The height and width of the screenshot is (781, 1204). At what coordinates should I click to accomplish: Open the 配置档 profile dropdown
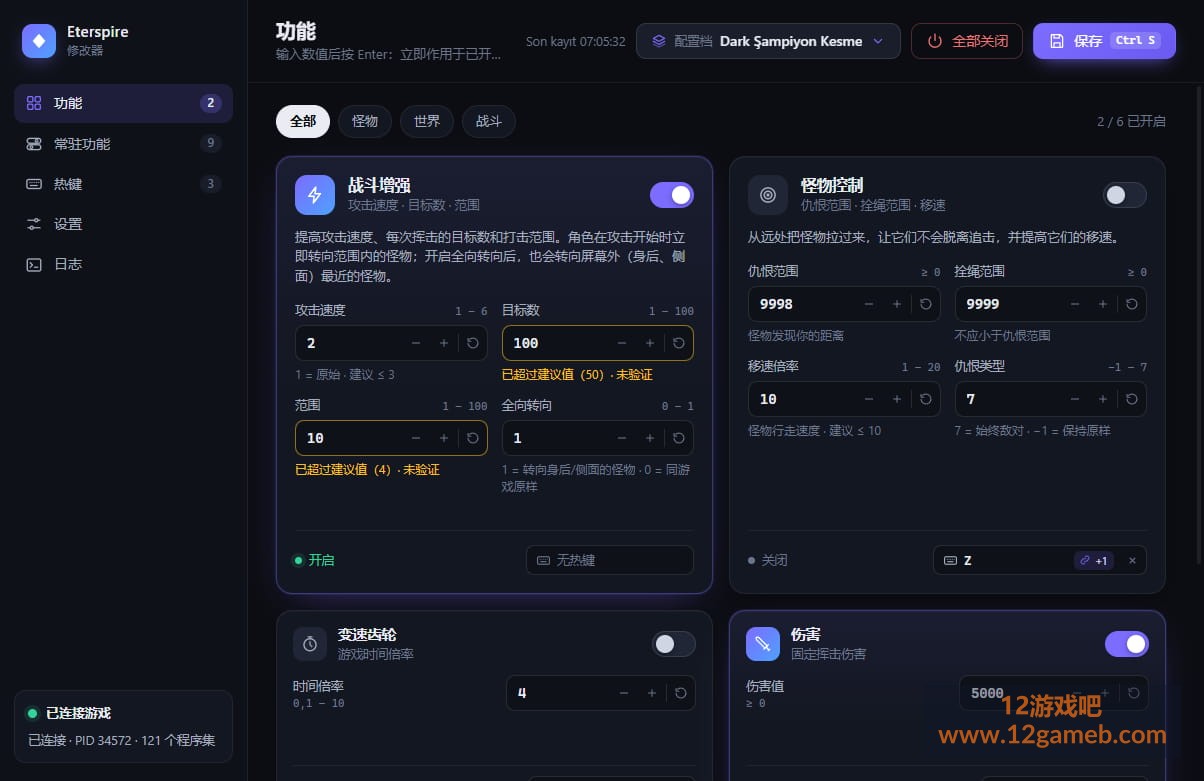[x=768, y=41]
